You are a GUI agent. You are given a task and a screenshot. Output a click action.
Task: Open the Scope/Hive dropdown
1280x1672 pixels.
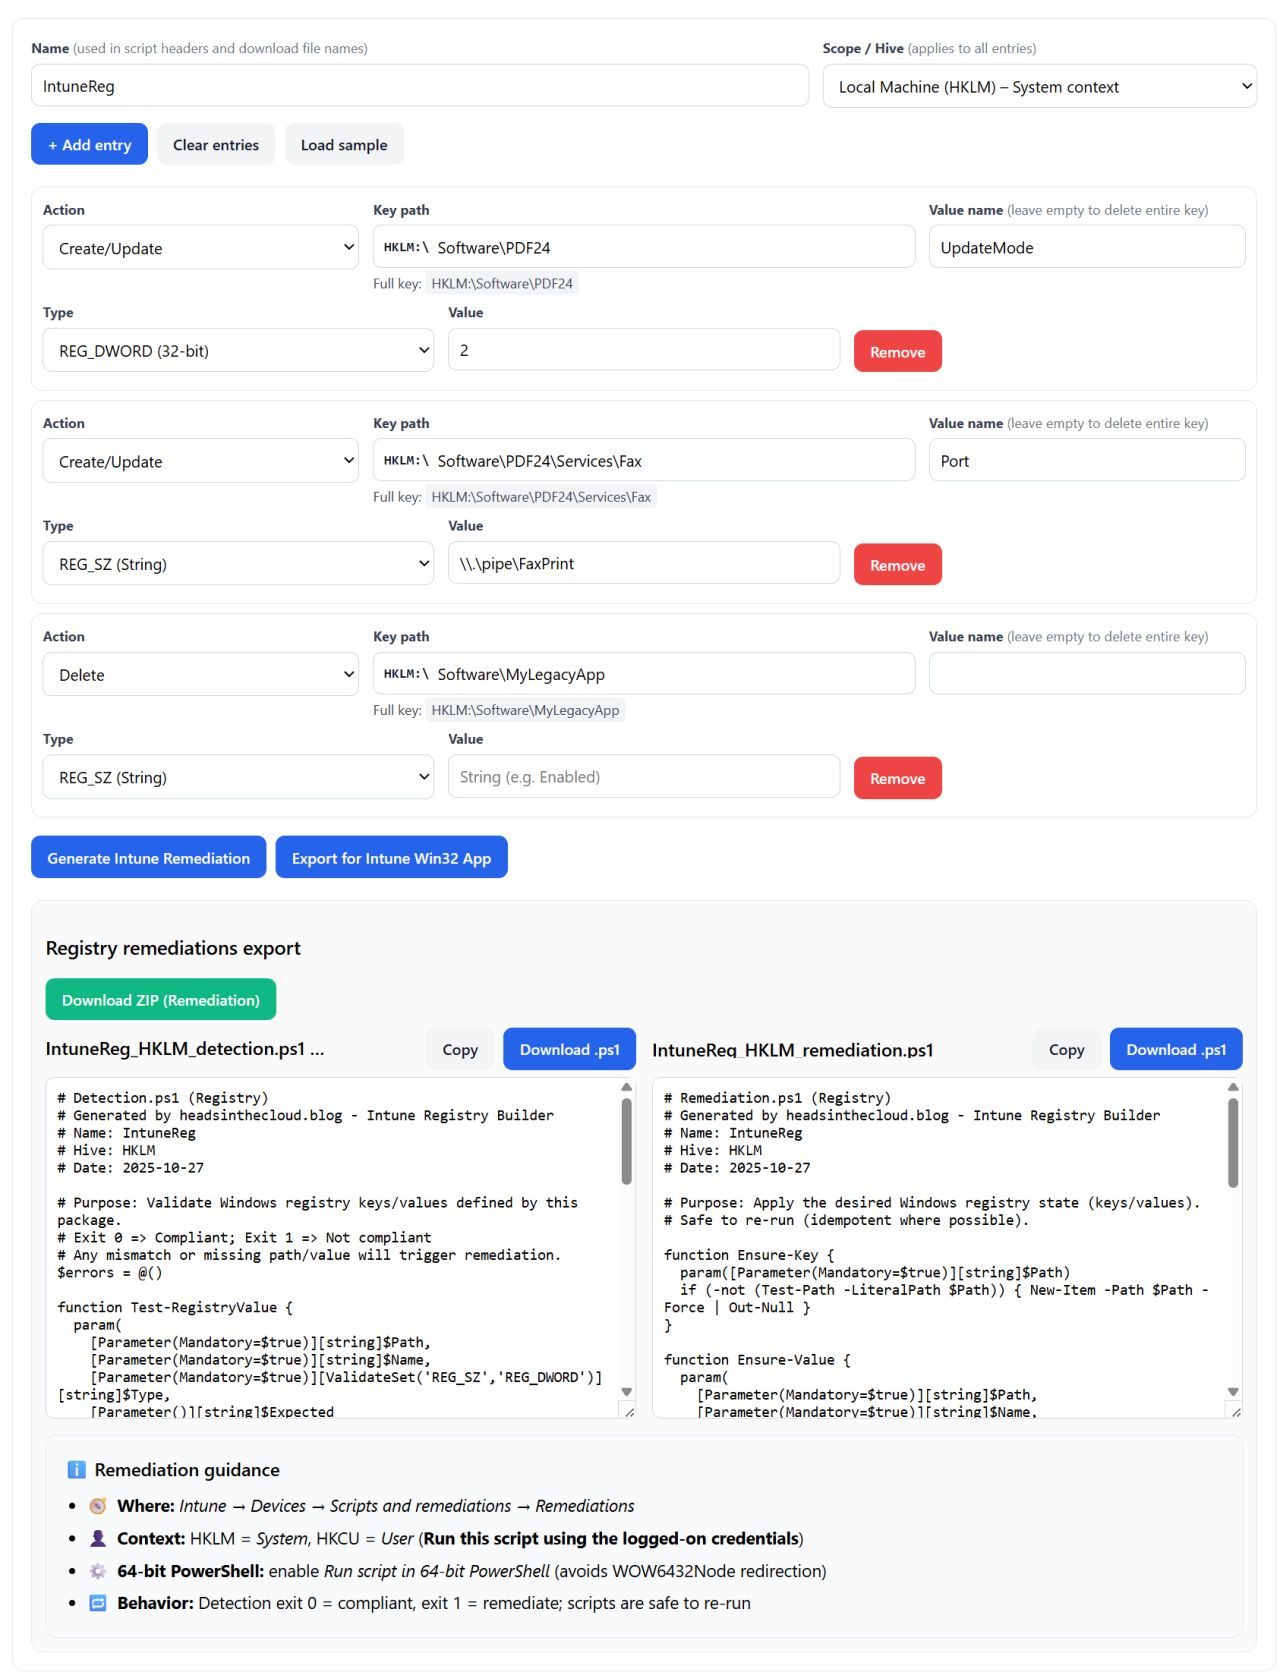1040,86
